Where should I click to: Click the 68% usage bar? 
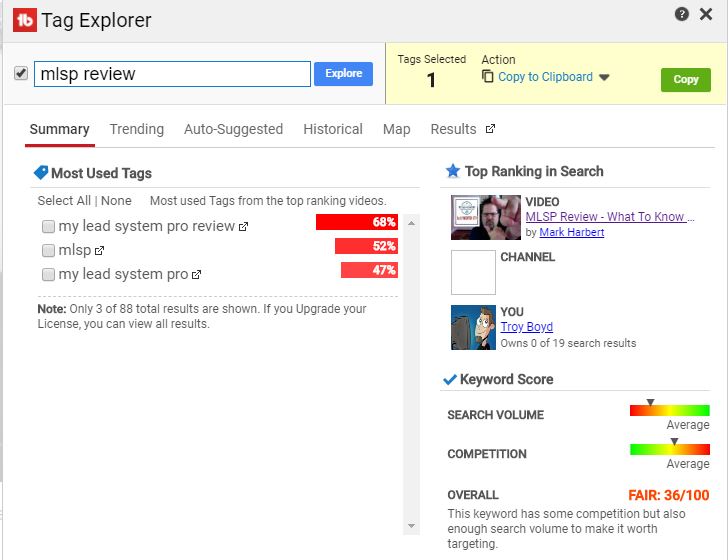357,222
